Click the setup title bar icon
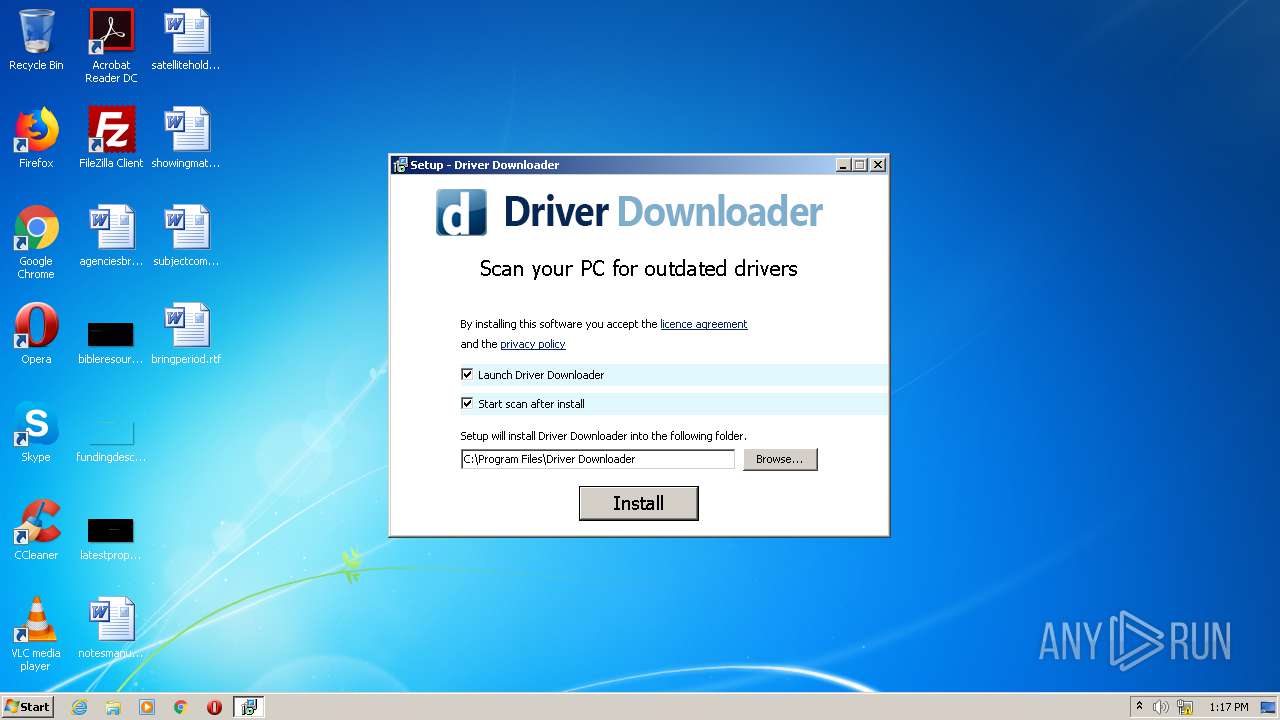 pos(400,165)
